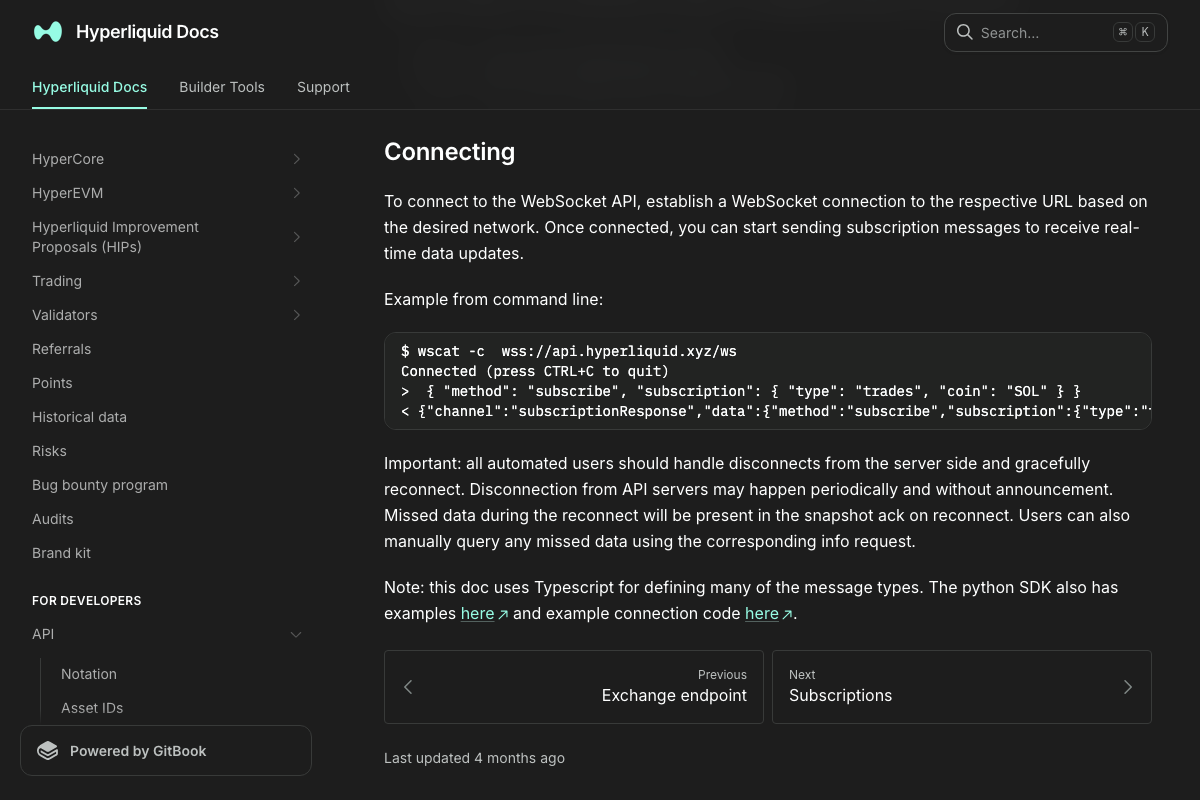Viewport: 1200px width, 800px height.
Task: Click the Connecting heading
Action: [x=450, y=152]
